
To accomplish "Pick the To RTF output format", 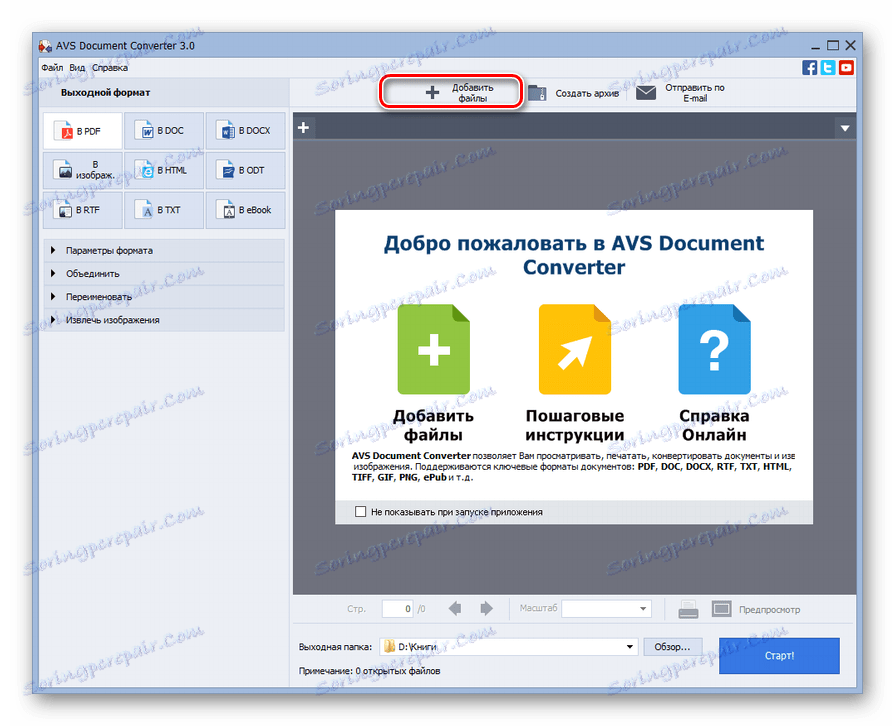I will [83, 210].
